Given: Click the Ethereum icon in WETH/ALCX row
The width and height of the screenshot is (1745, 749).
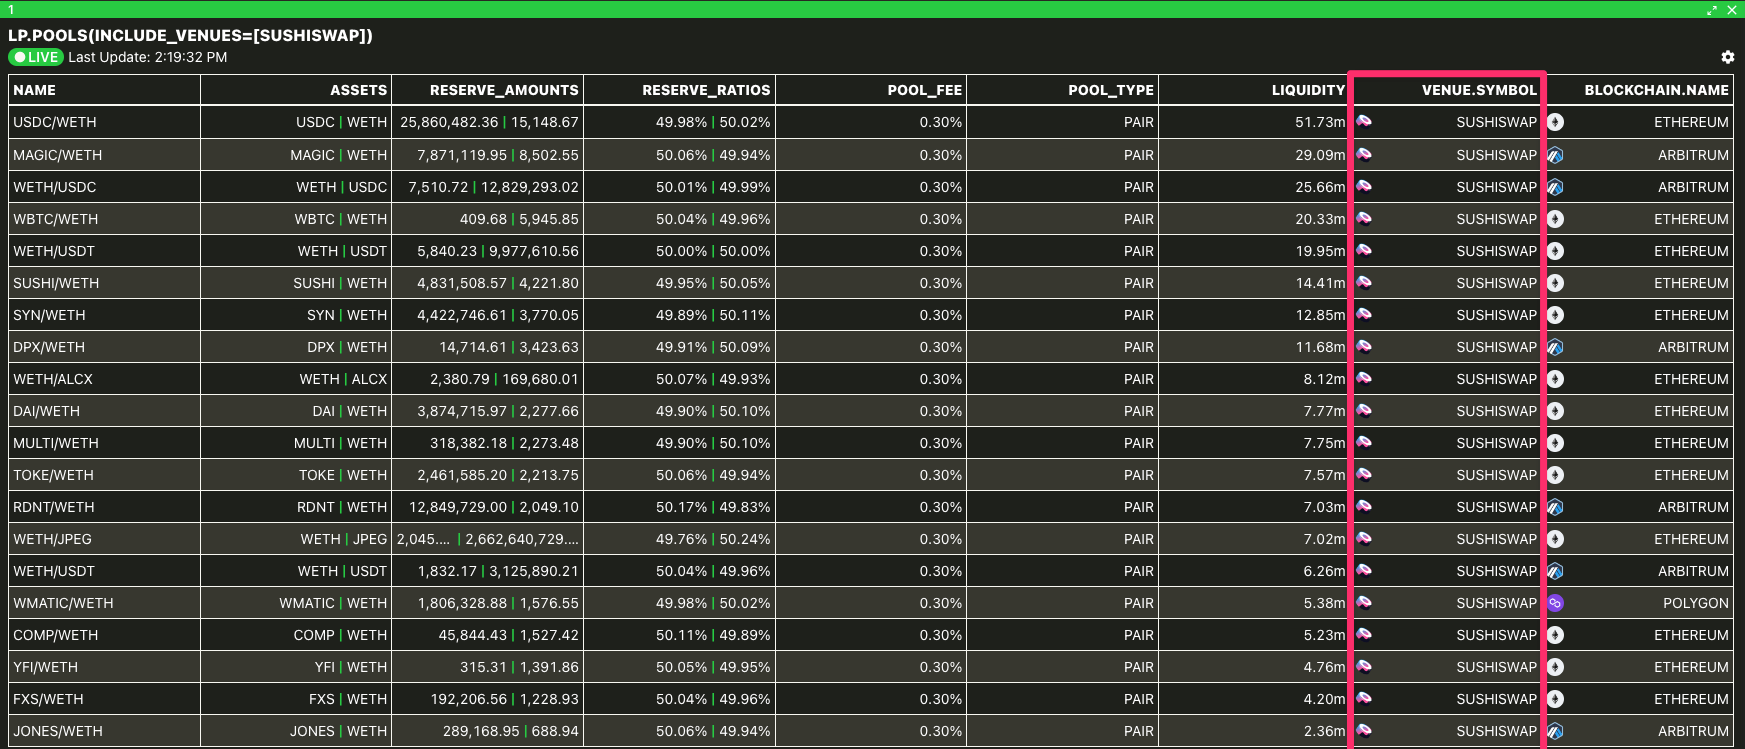Looking at the screenshot, I should tap(1555, 379).
